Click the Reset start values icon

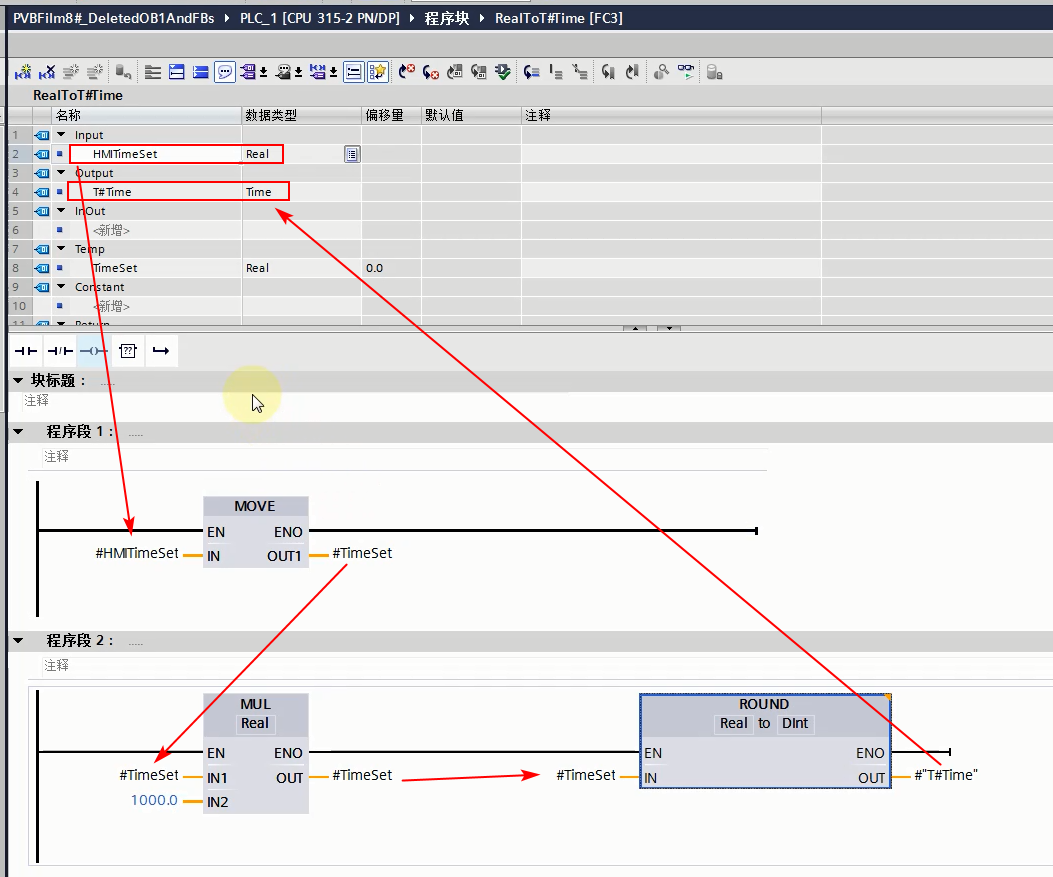(123, 72)
